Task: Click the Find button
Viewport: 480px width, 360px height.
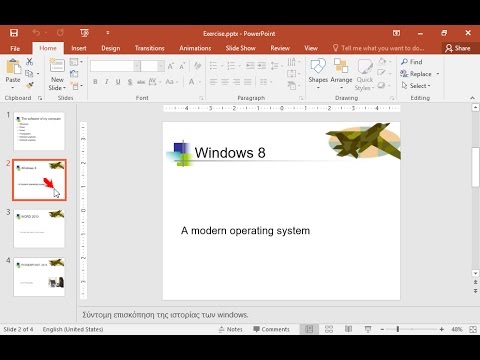Action: (412, 62)
